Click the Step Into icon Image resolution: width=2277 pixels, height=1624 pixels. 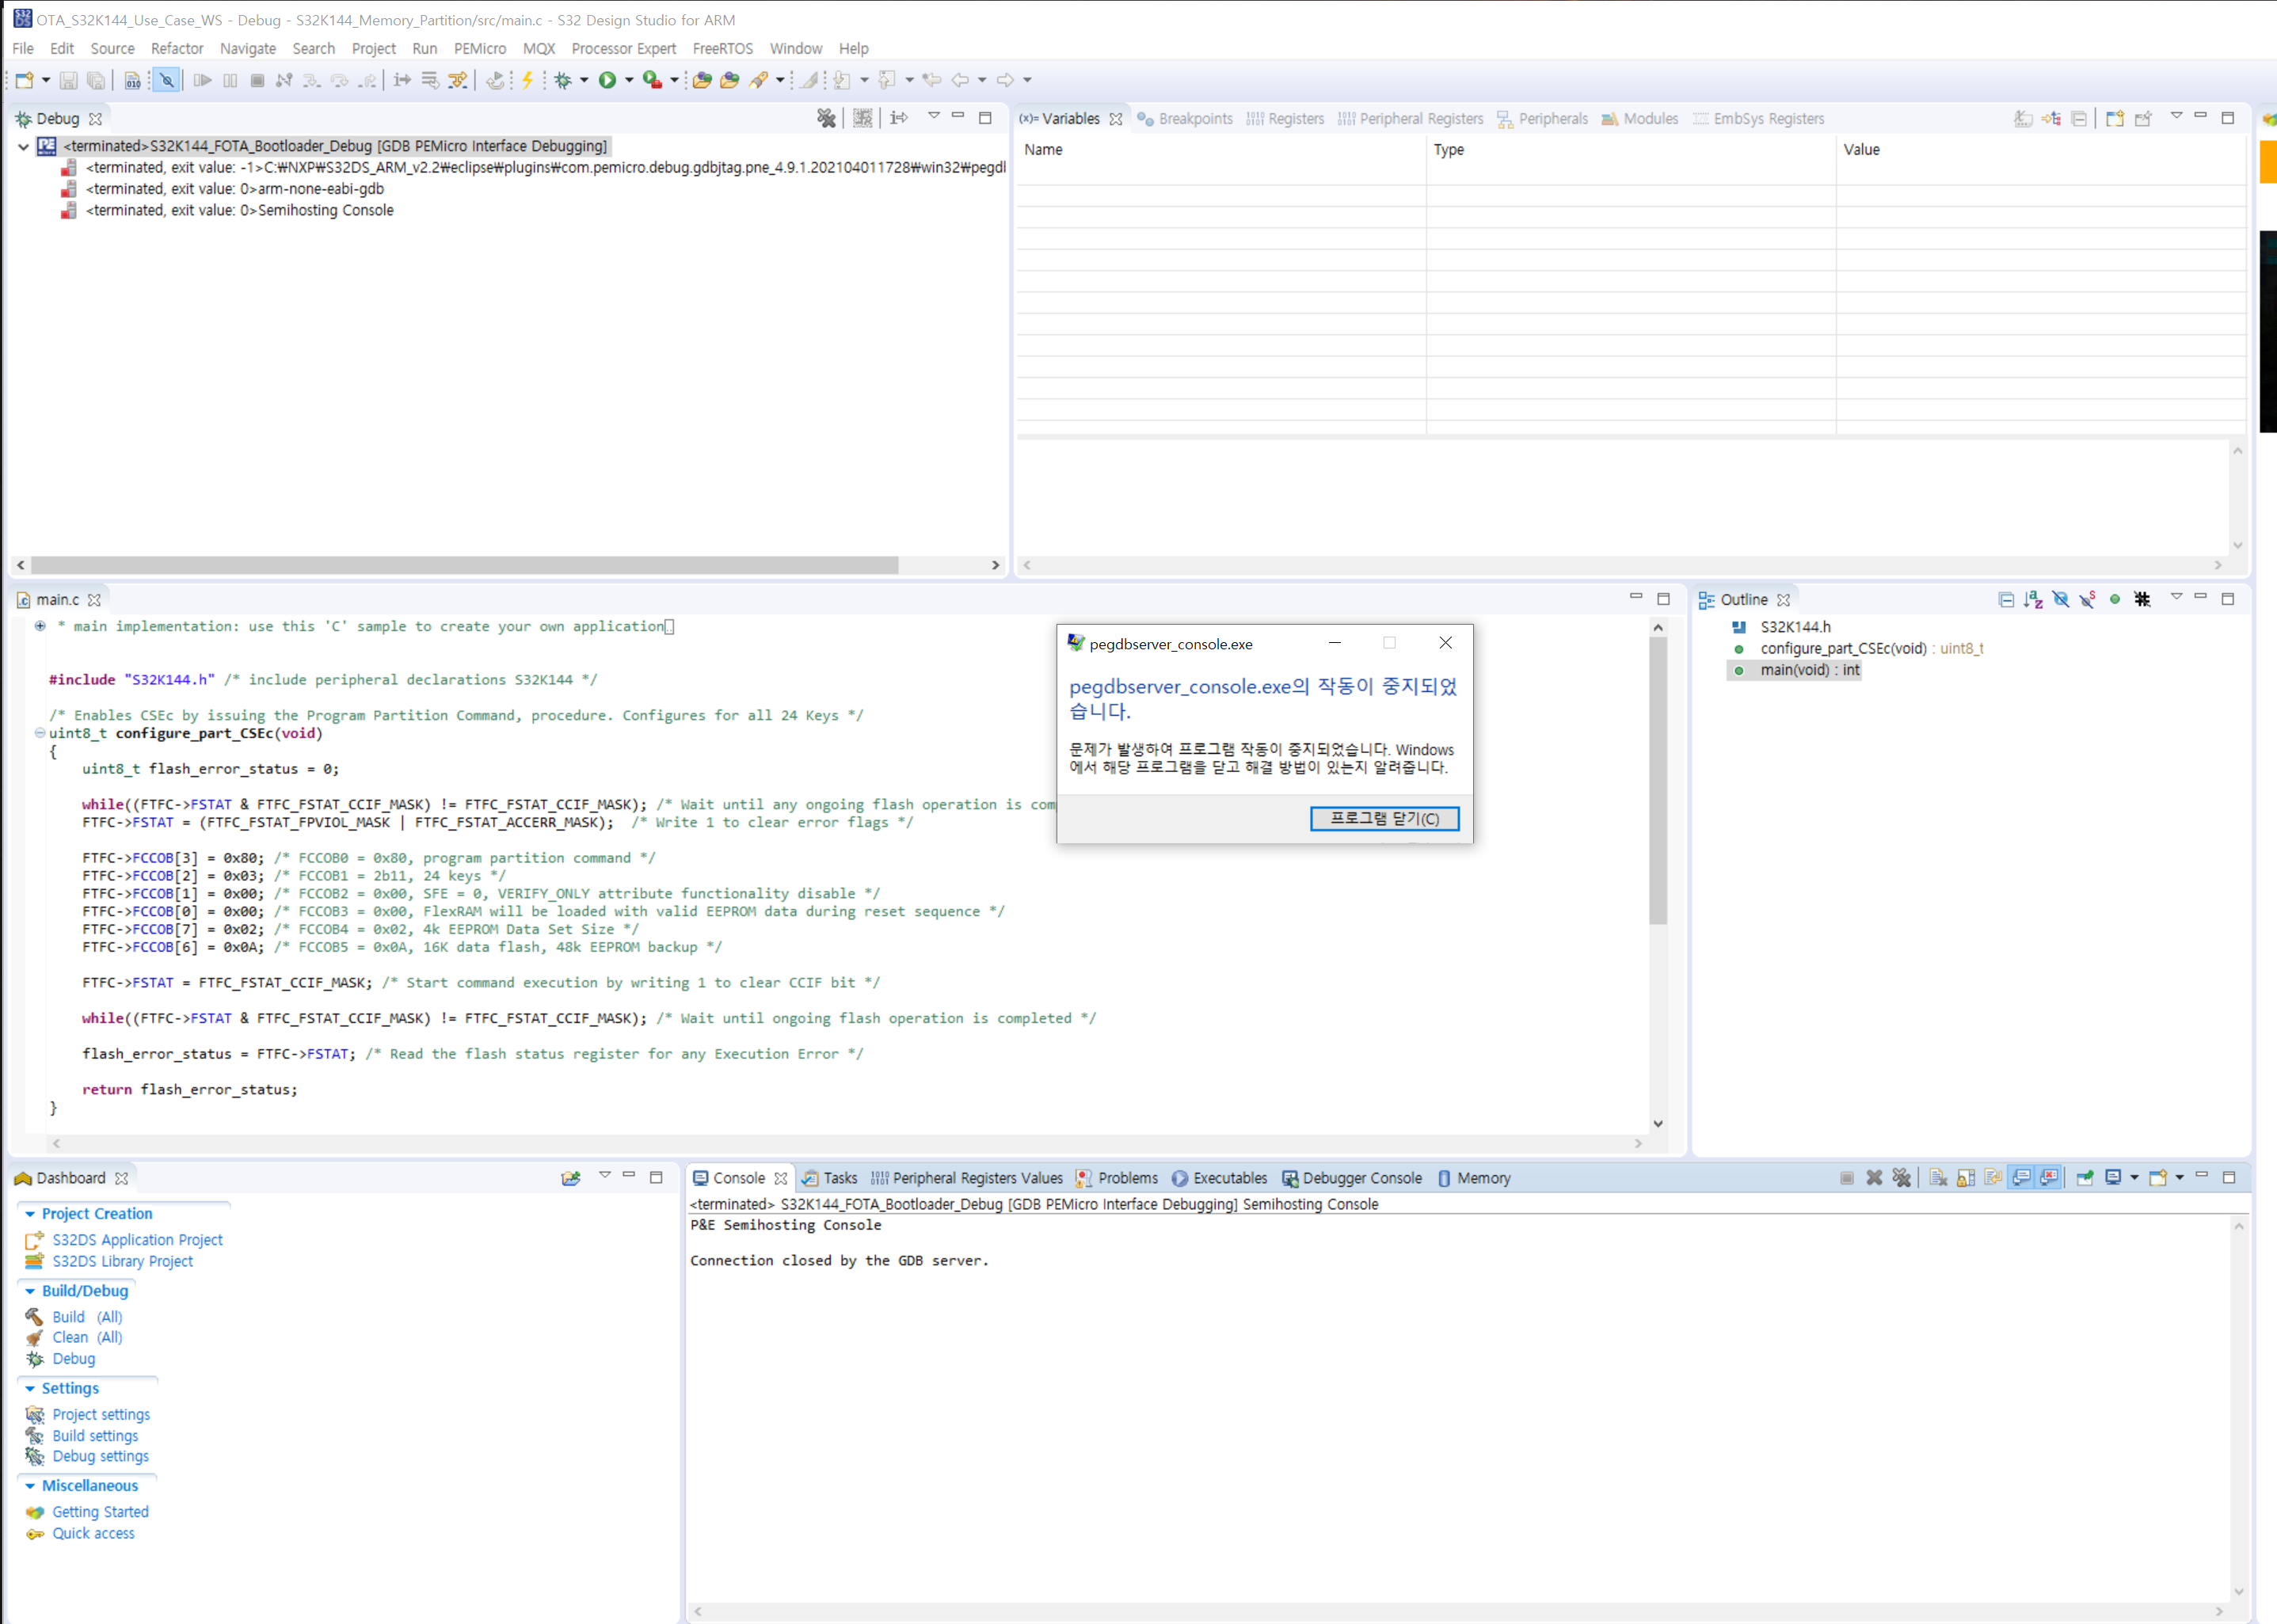(x=312, y=80)
